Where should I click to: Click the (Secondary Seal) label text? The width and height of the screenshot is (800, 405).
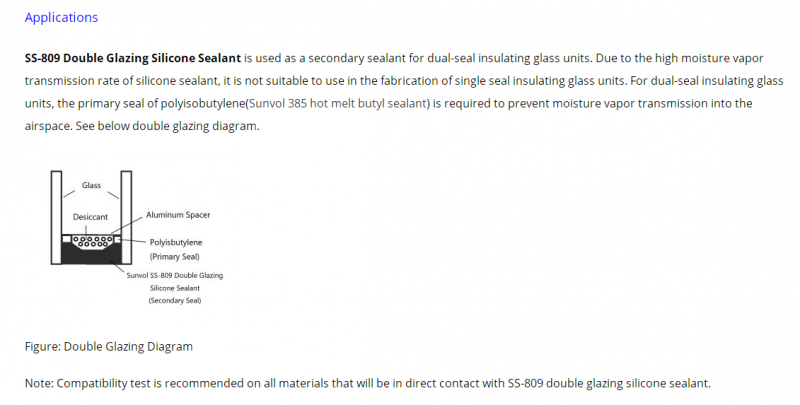pyautogui.click(x=175, y=300)
